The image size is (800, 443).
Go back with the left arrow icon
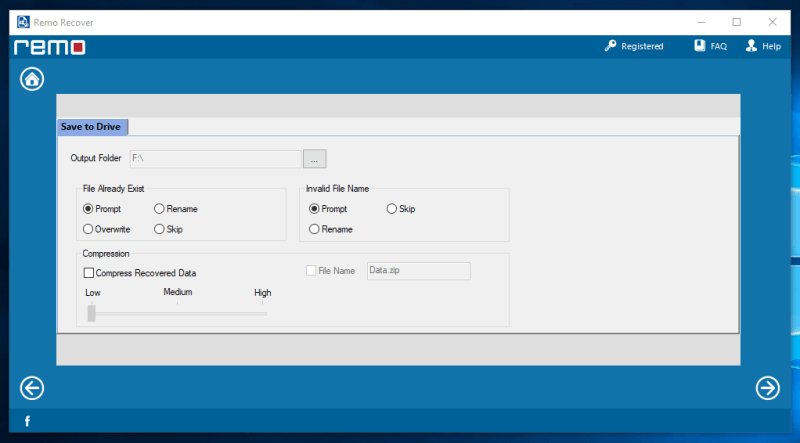[32, 388]
